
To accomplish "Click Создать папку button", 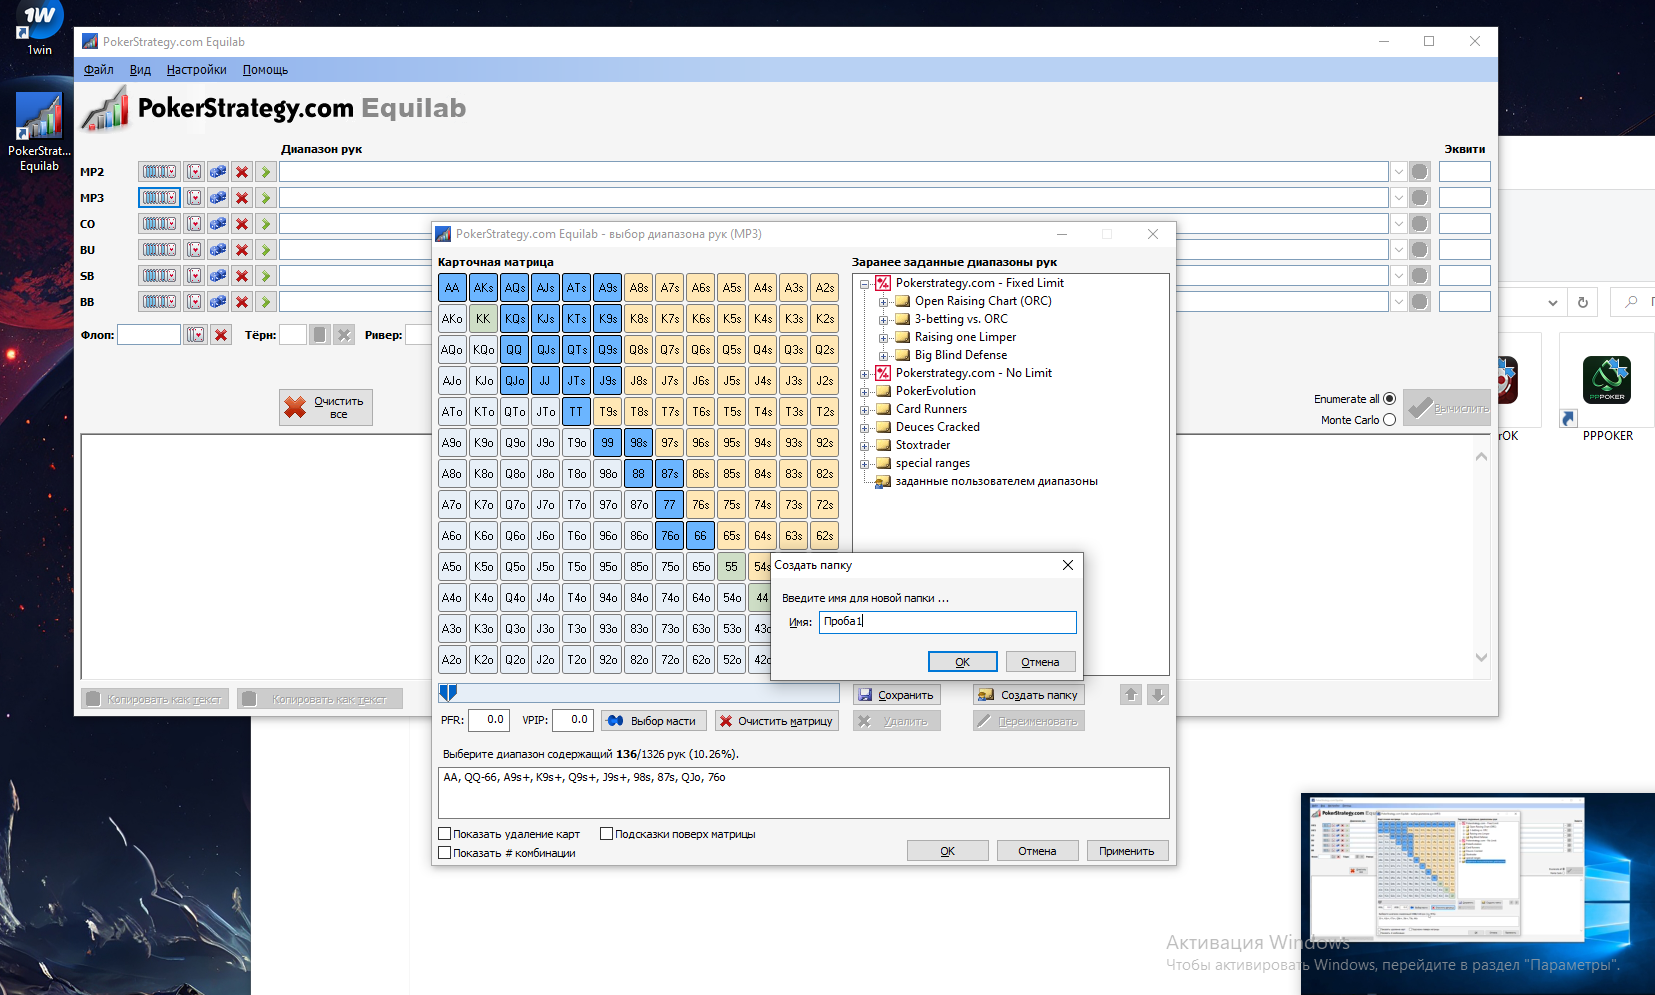I will click(x=1029, y=695).
